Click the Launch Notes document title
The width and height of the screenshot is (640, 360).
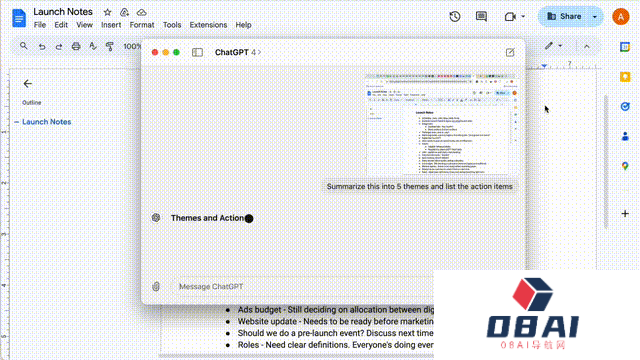(x=63, y=12)
